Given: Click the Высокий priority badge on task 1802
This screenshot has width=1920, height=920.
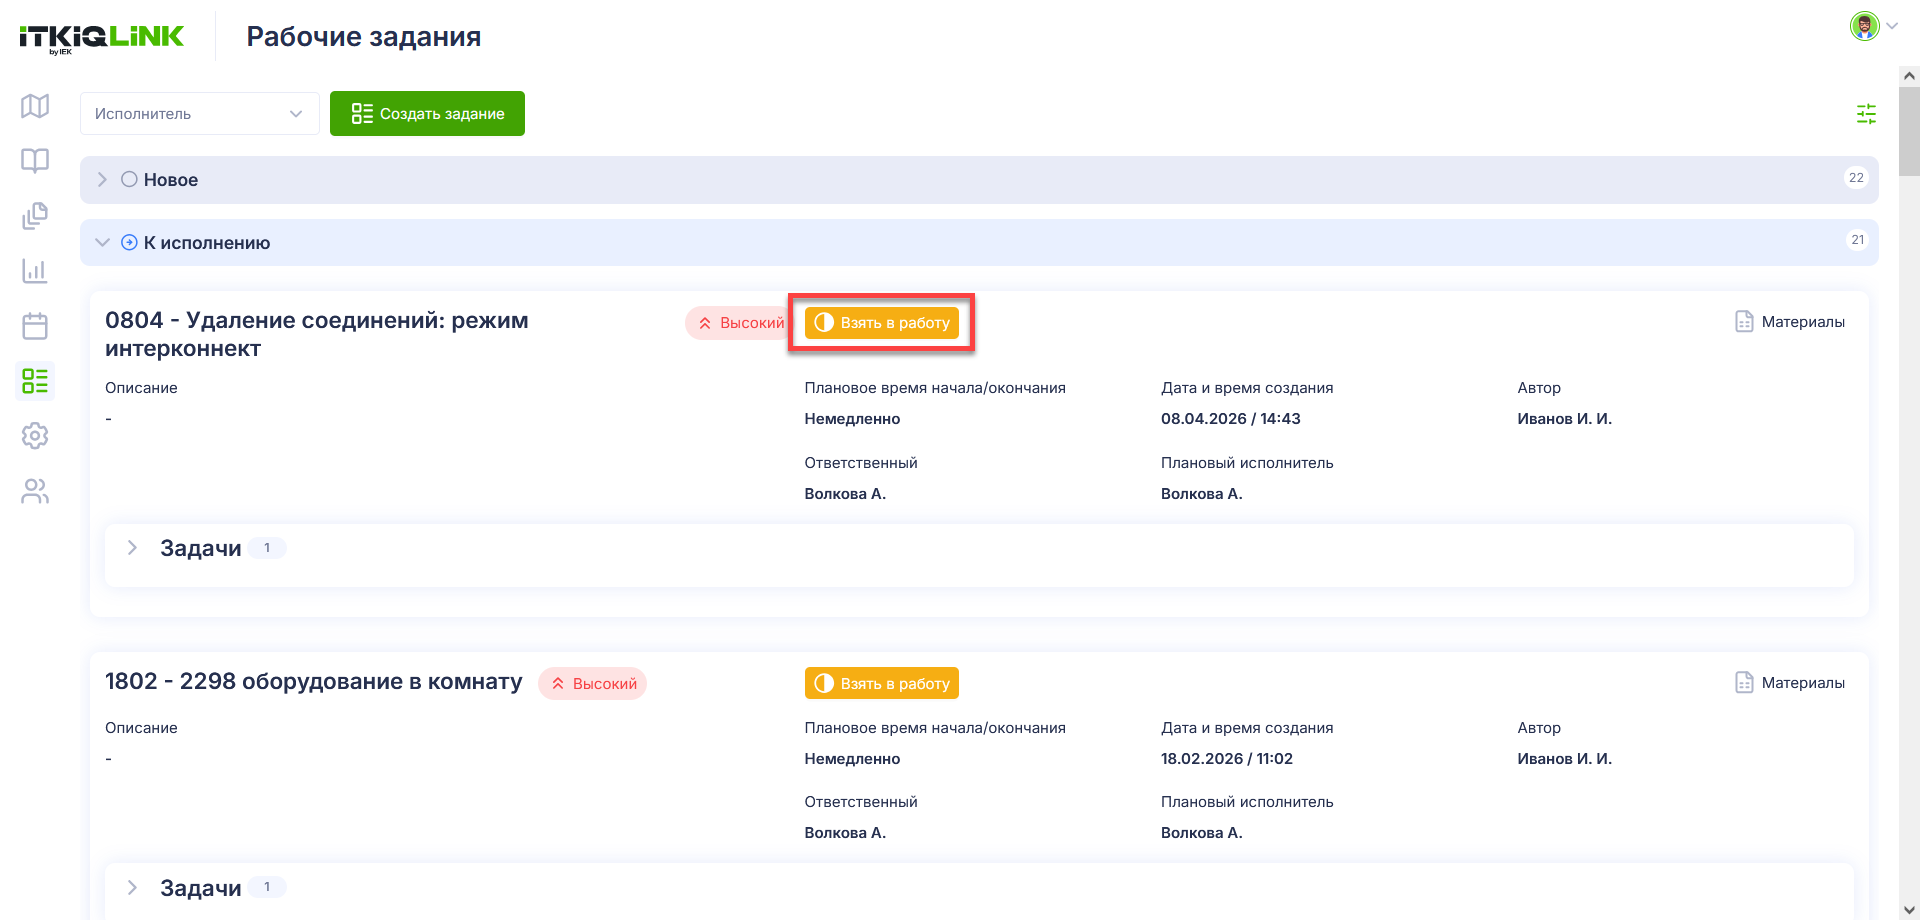Looking at the screenshot, I should [593, 684].
